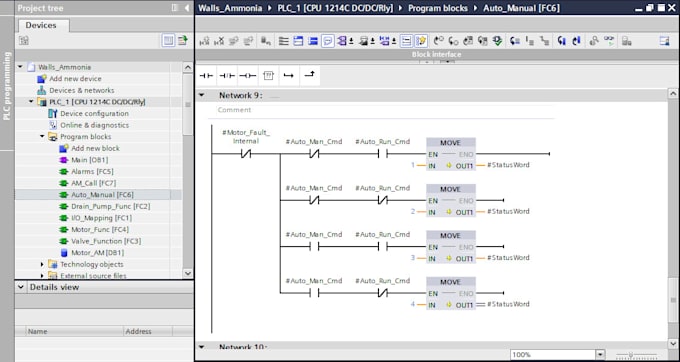680x362 pixels.
Task: Click the monitoring glasses icon in toolbar
Action: coord(609,41)
